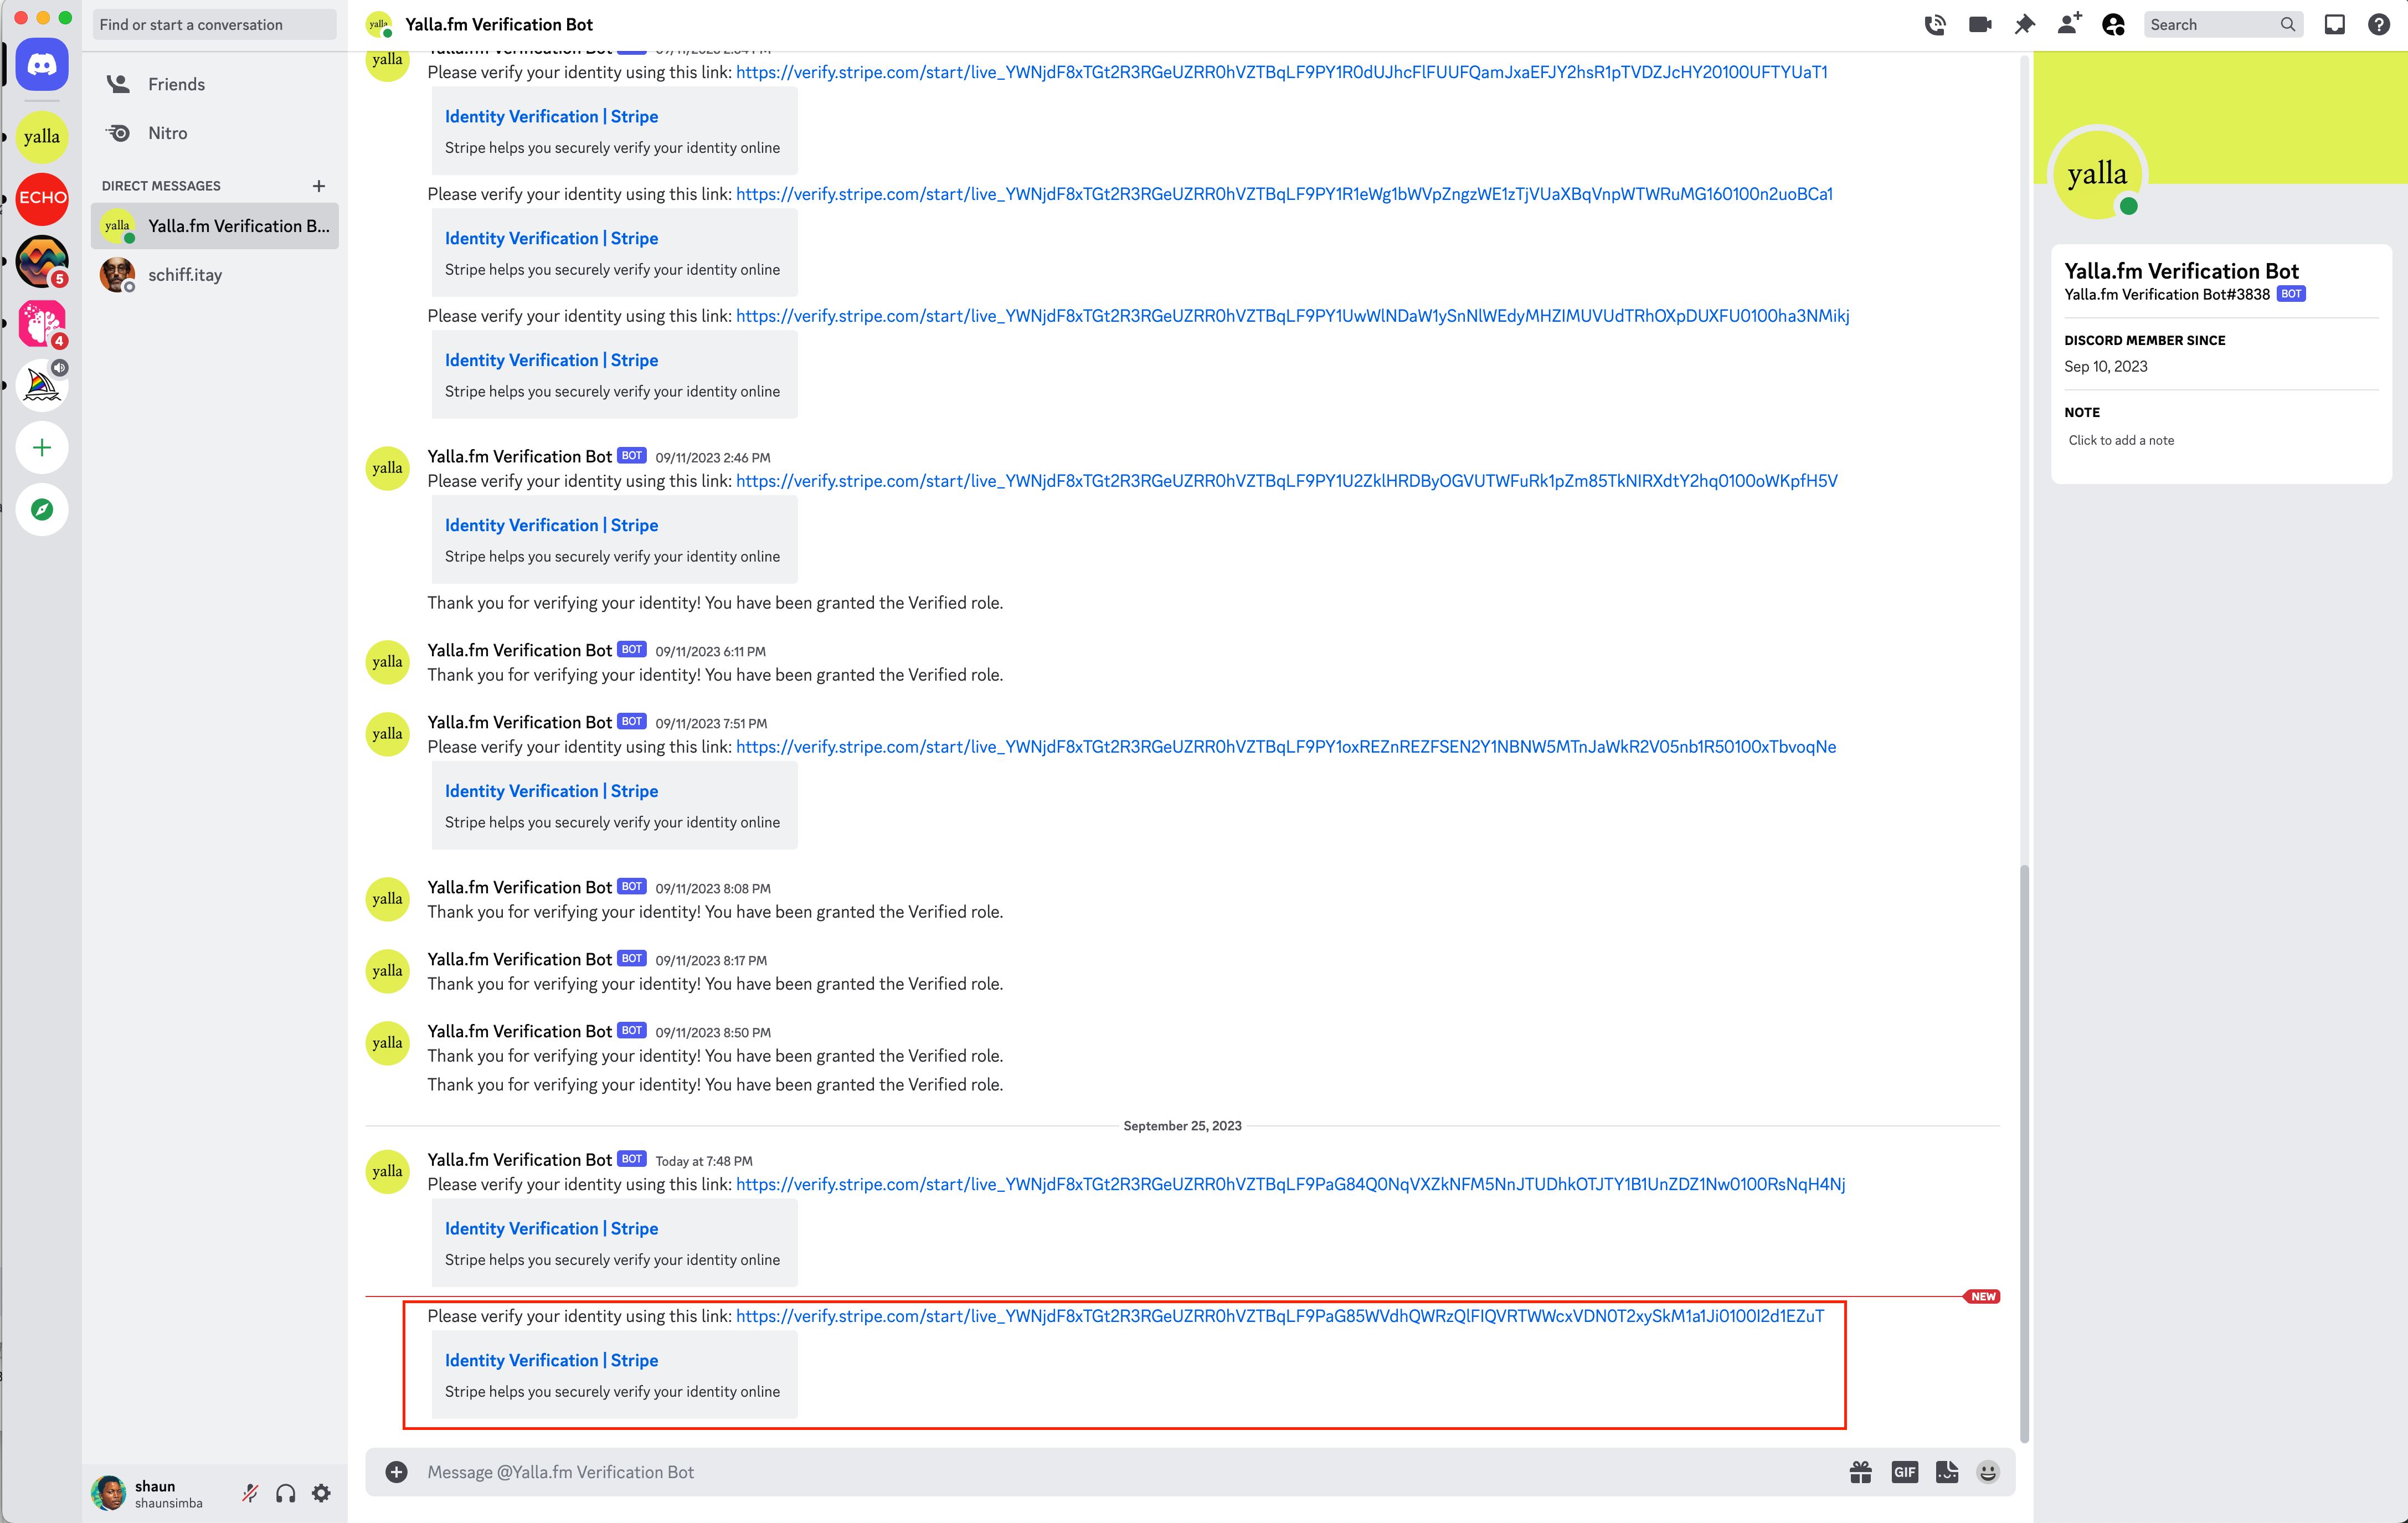Open last Identity Verification | Stripe embed title

551,1360
